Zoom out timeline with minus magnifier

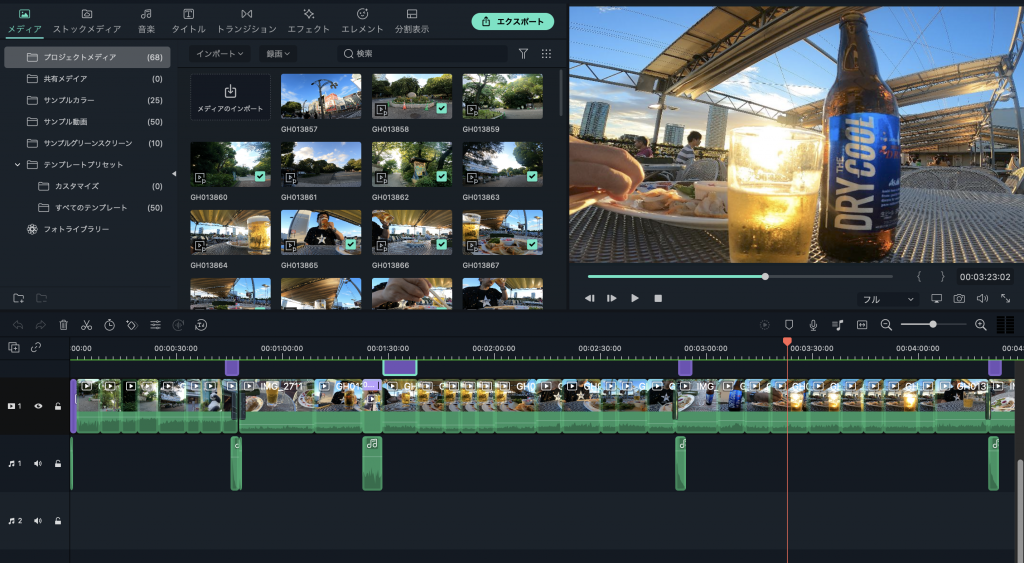tap(886, 325)
